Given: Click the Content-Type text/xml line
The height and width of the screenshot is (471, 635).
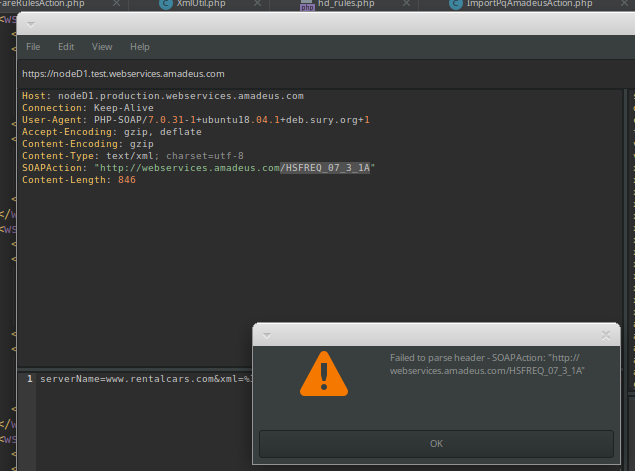Looking at the screenshot, I should pyautogui.click(x=133, y=156).
